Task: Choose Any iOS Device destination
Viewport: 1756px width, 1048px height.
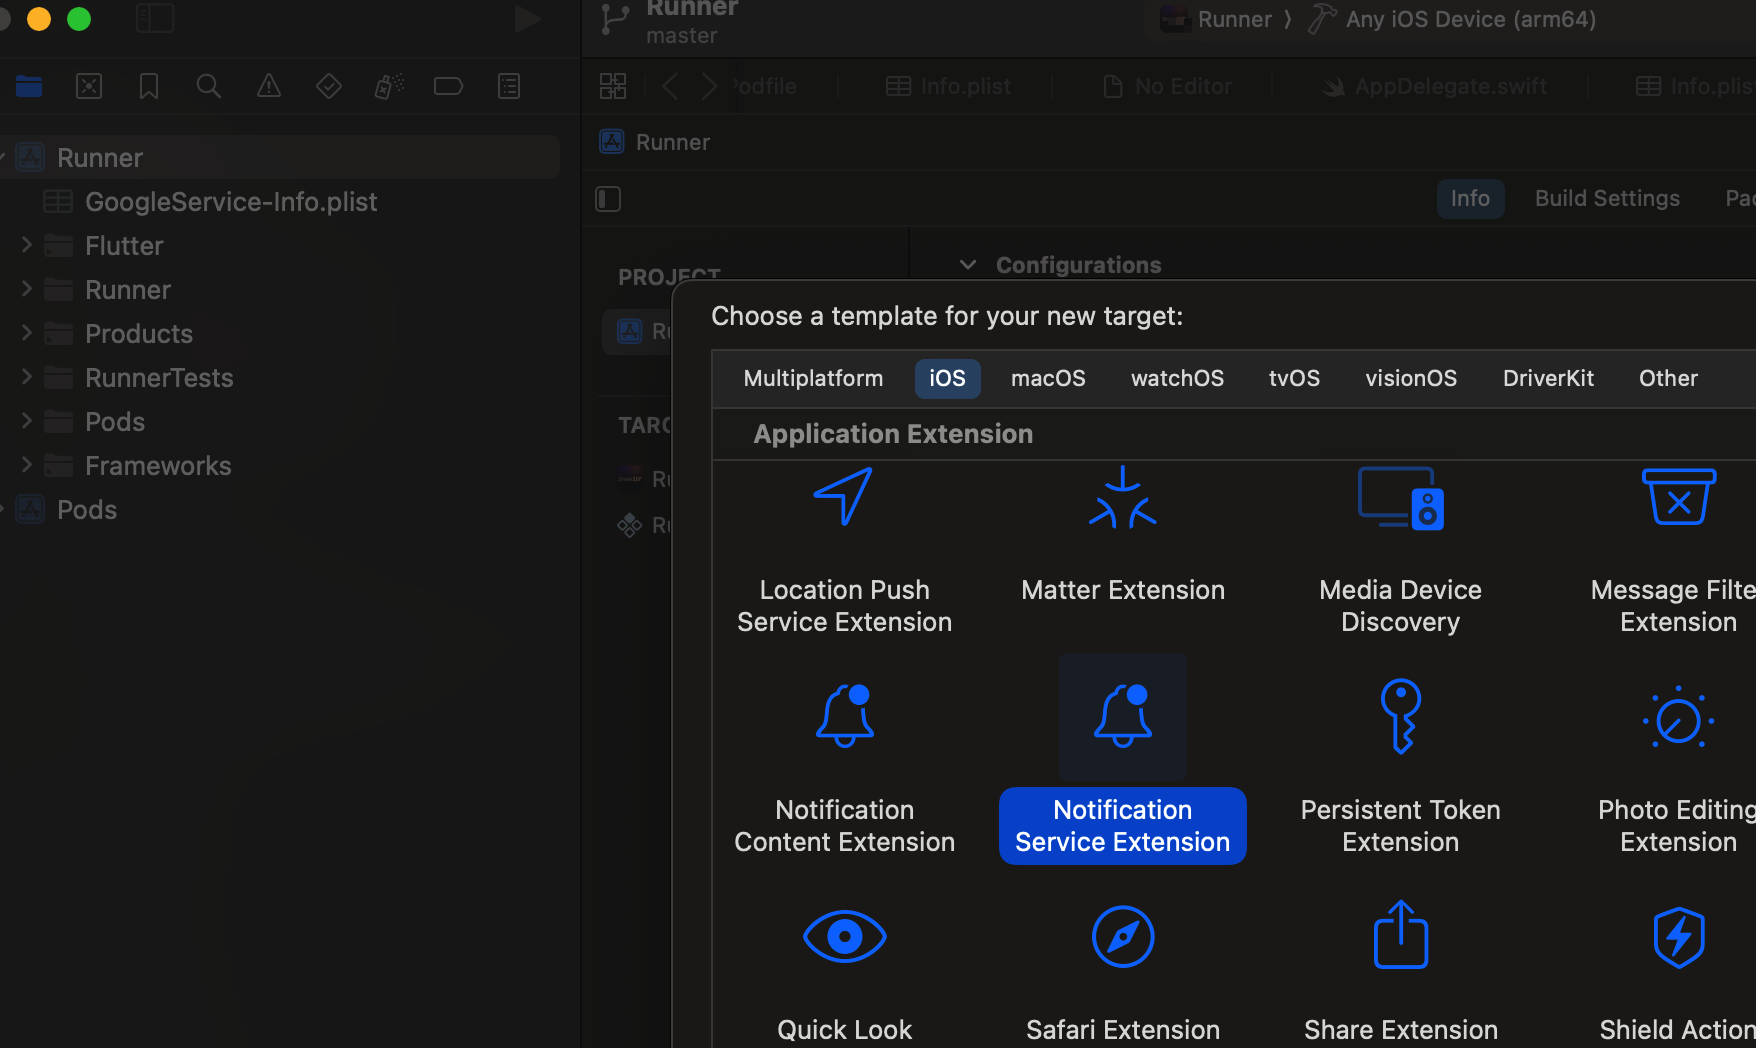Action: (x=1453, y=19)
